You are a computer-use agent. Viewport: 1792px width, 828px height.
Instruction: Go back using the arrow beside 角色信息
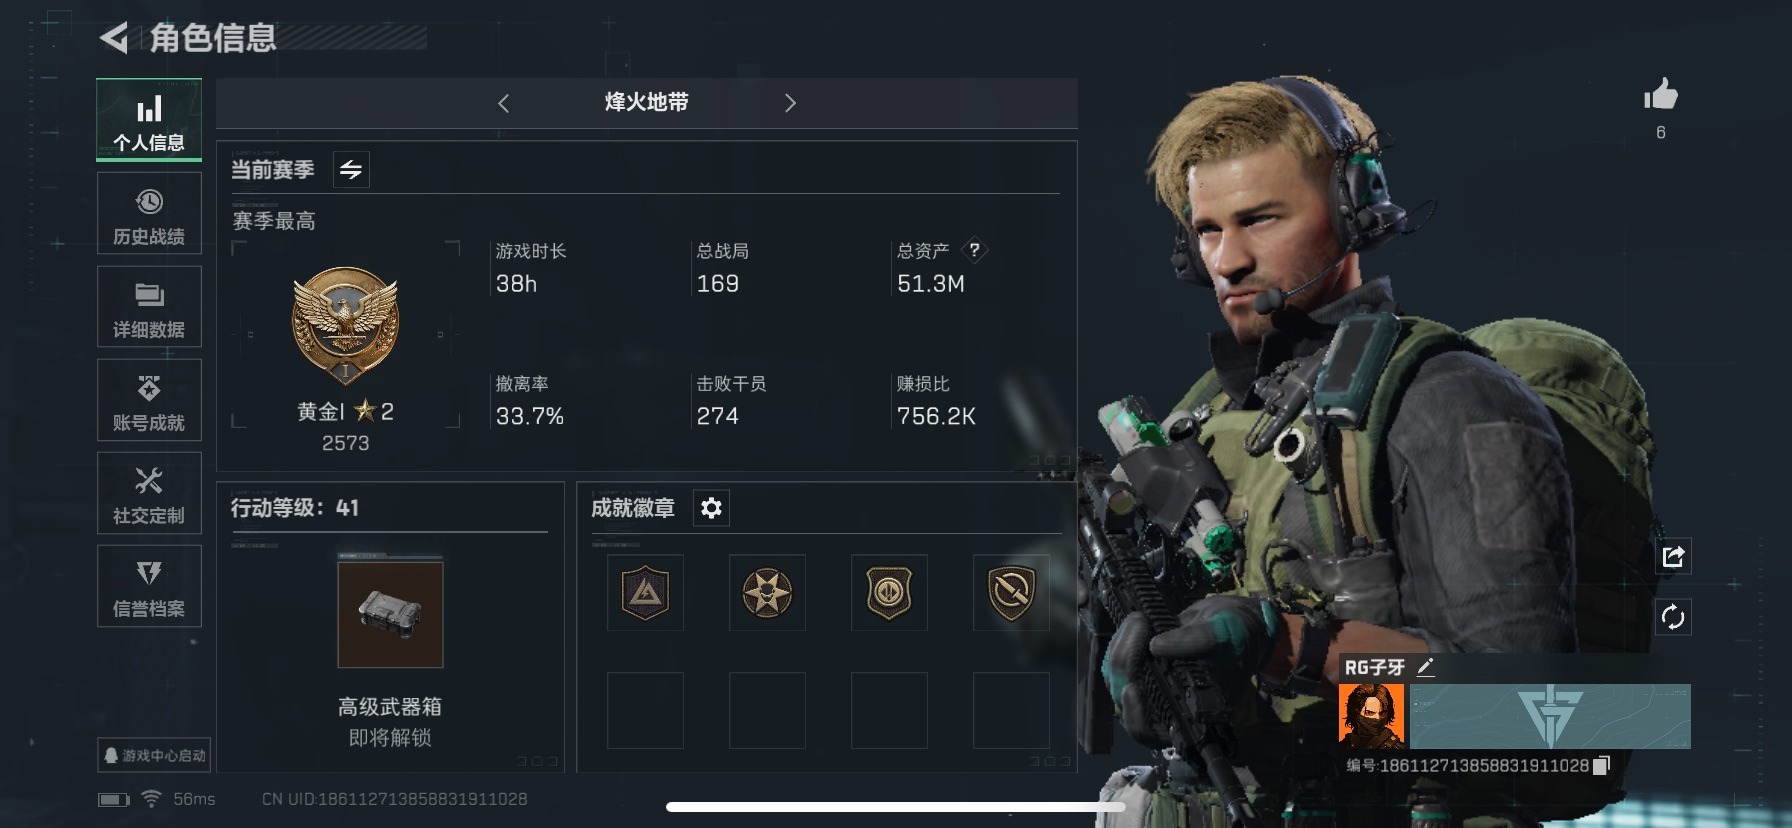tap(114, 38)
